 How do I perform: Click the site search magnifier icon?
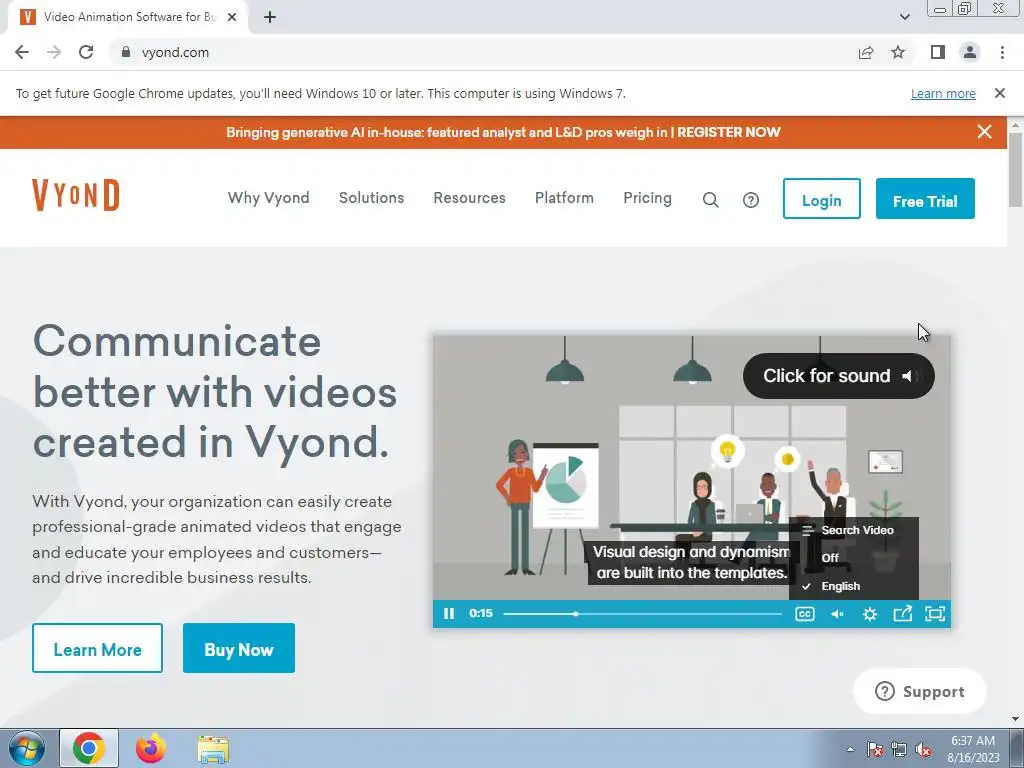pos(711,200)
